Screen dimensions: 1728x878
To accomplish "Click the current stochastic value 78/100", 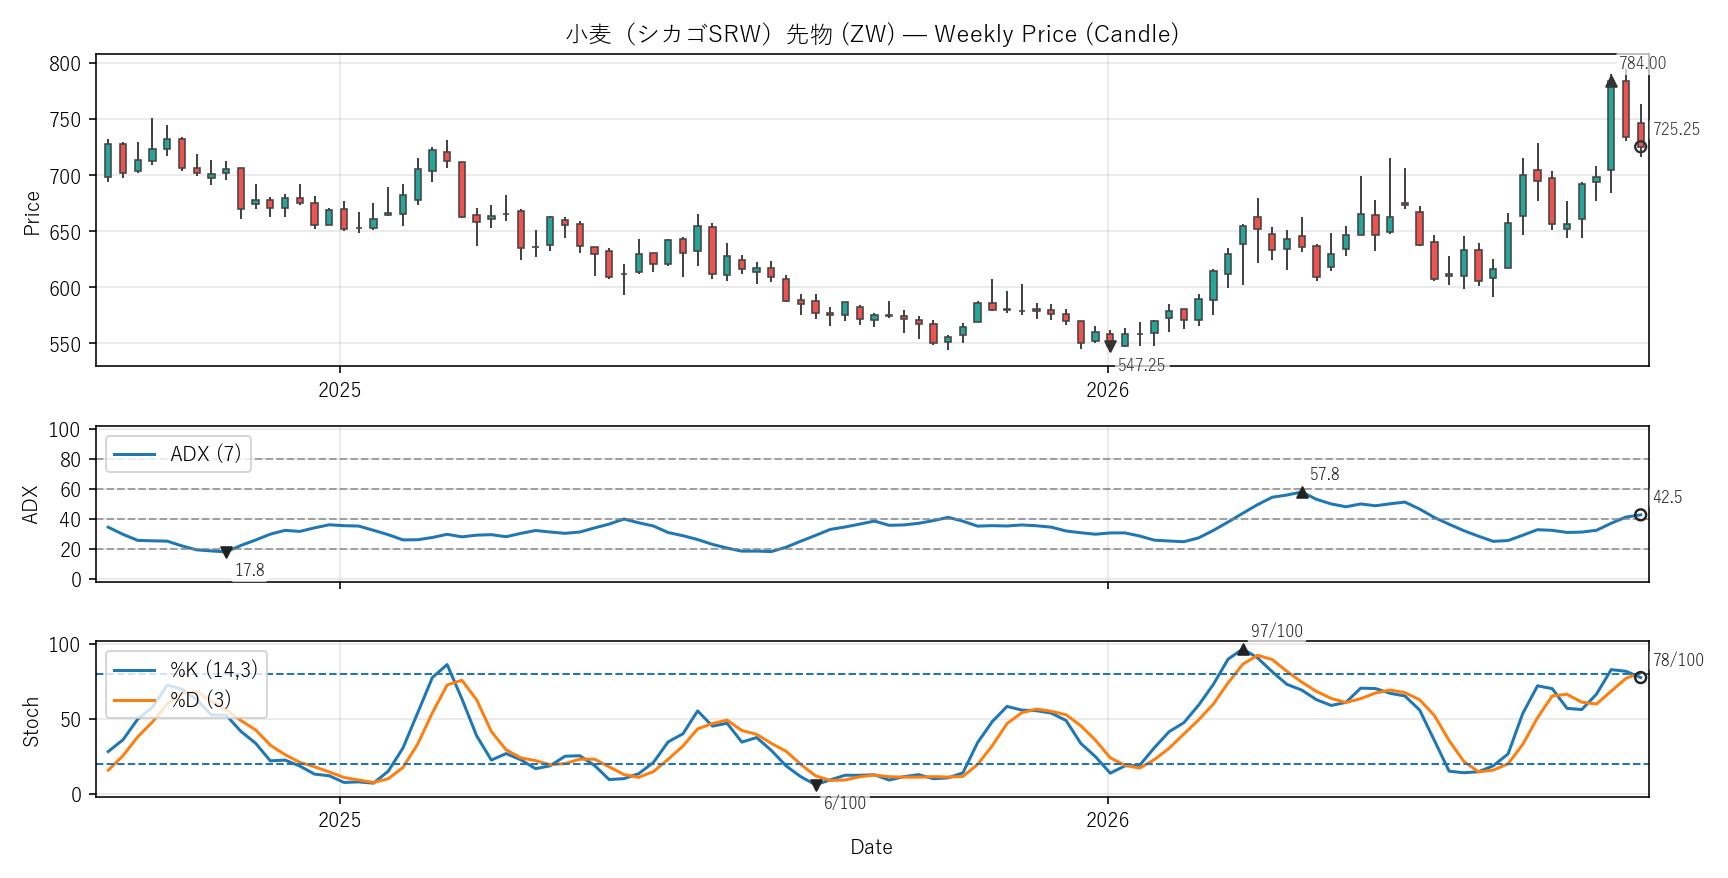I will pos(1678,660).
